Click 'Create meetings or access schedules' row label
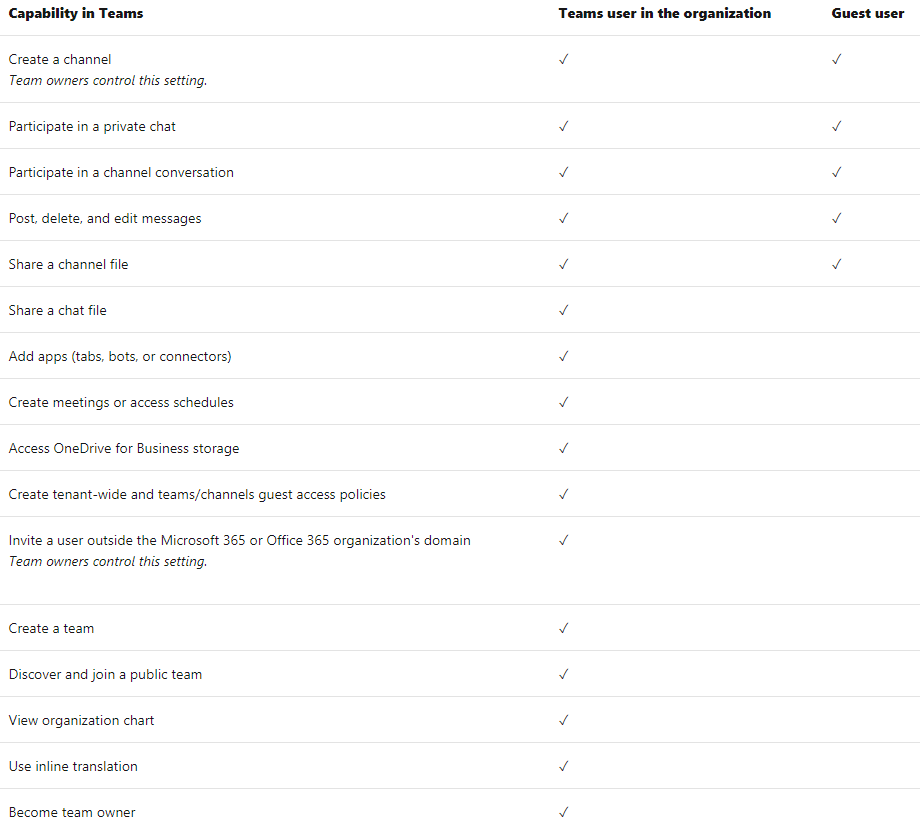The width and height of the screenshot is (920, 831). 121,403
